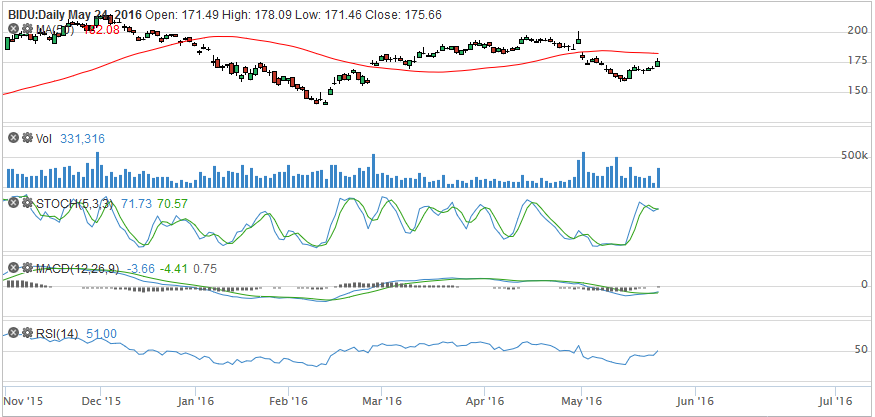Click the RSI(14) label
Viewport: 875px width, 417px height.
(x=56, y=334)
